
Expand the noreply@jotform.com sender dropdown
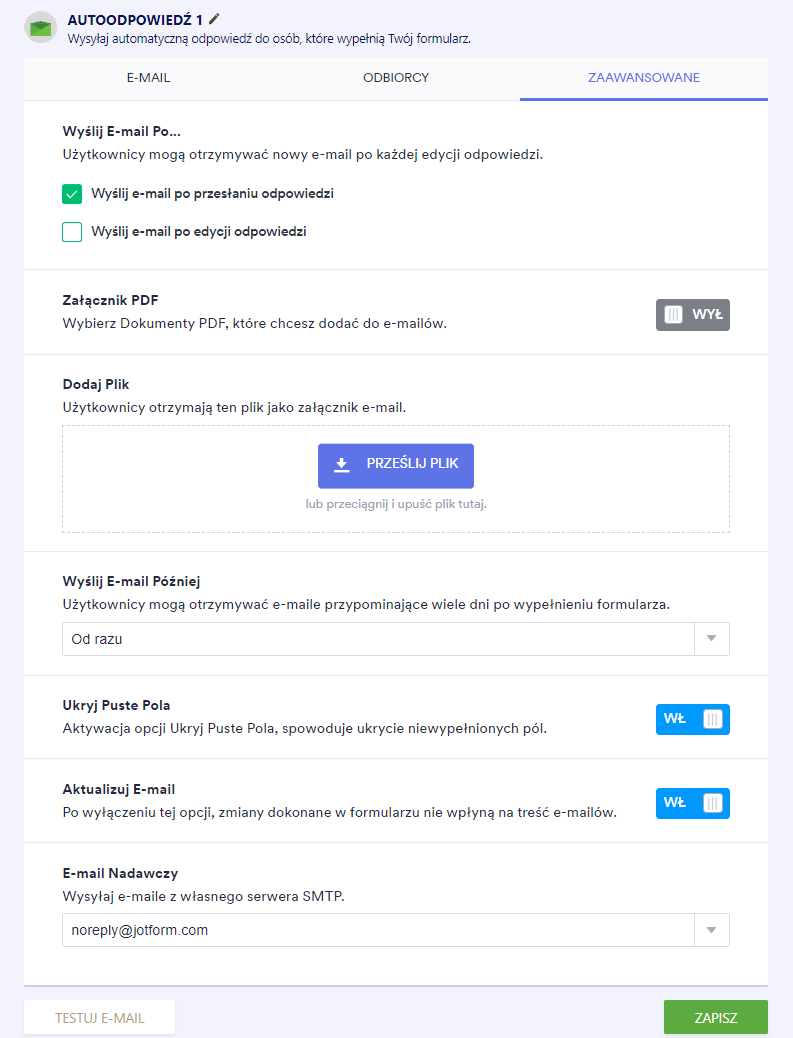tap(378, 930)
